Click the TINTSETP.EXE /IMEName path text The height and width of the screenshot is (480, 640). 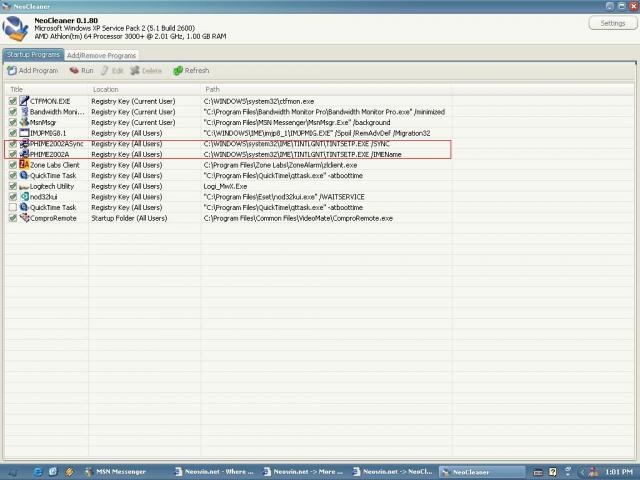click(x=302, y=154)
